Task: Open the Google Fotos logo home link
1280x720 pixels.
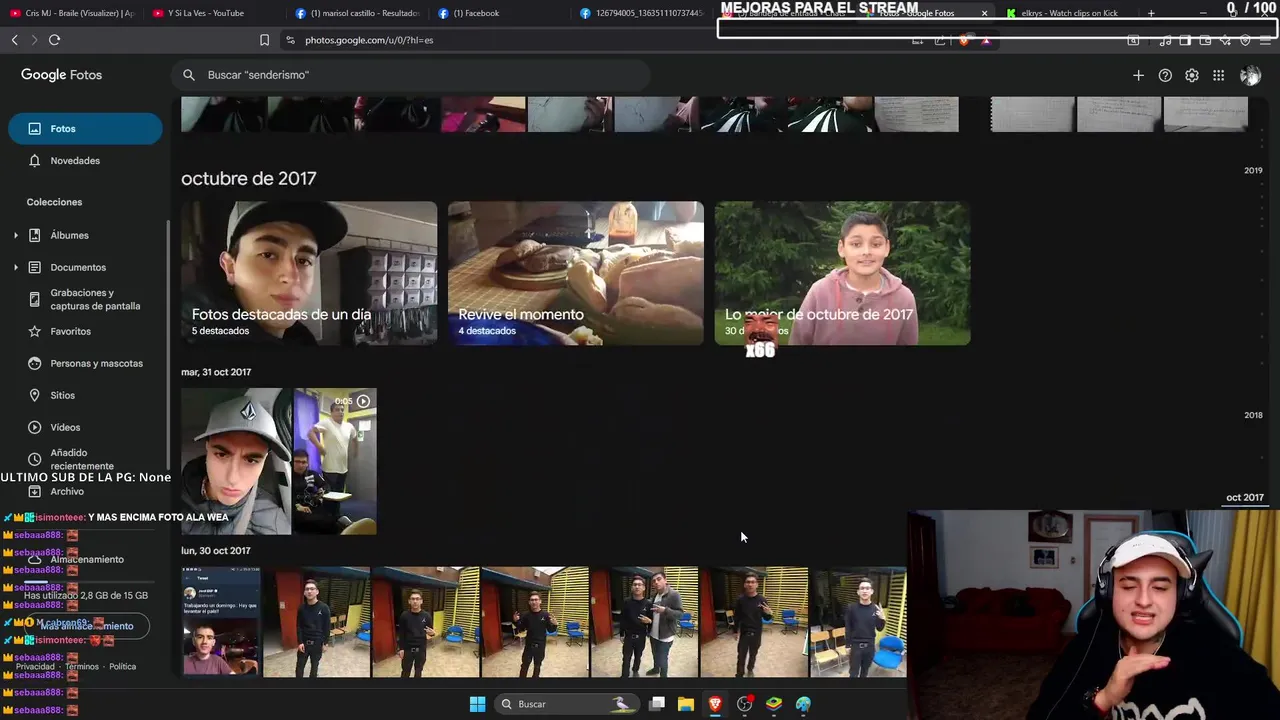Action: 61,75
